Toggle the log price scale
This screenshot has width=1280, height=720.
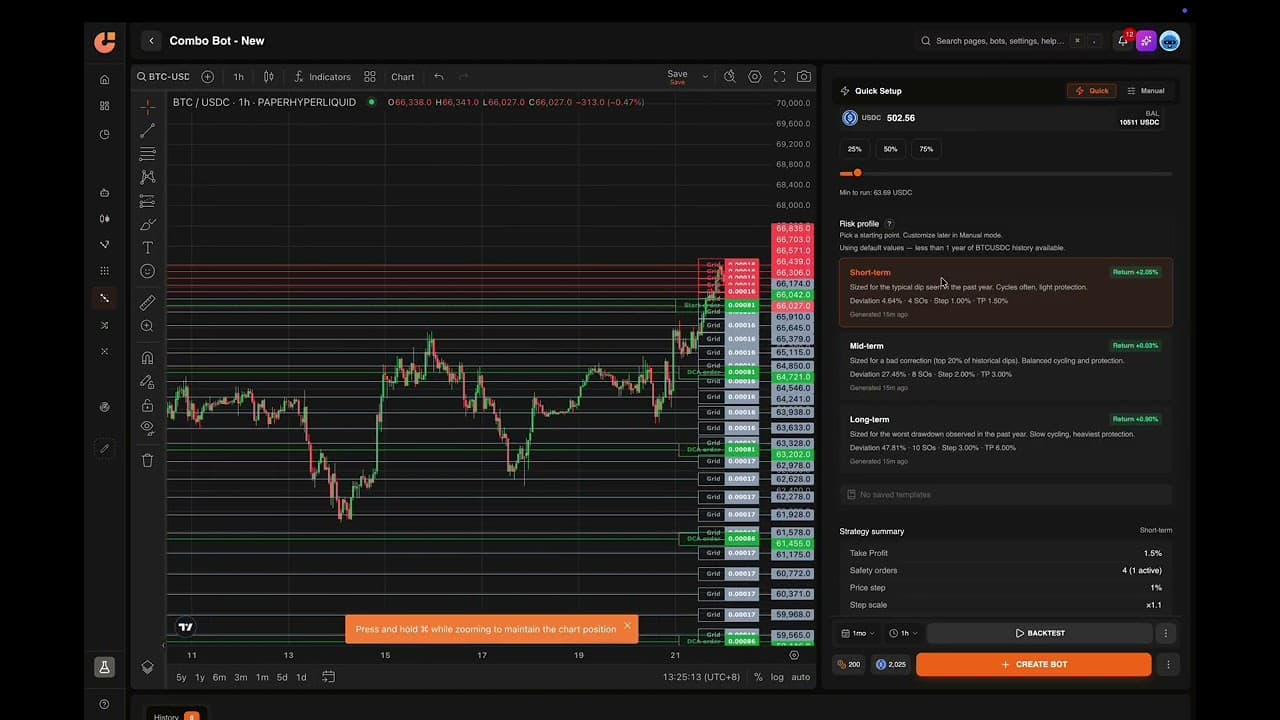click(777, 677)
